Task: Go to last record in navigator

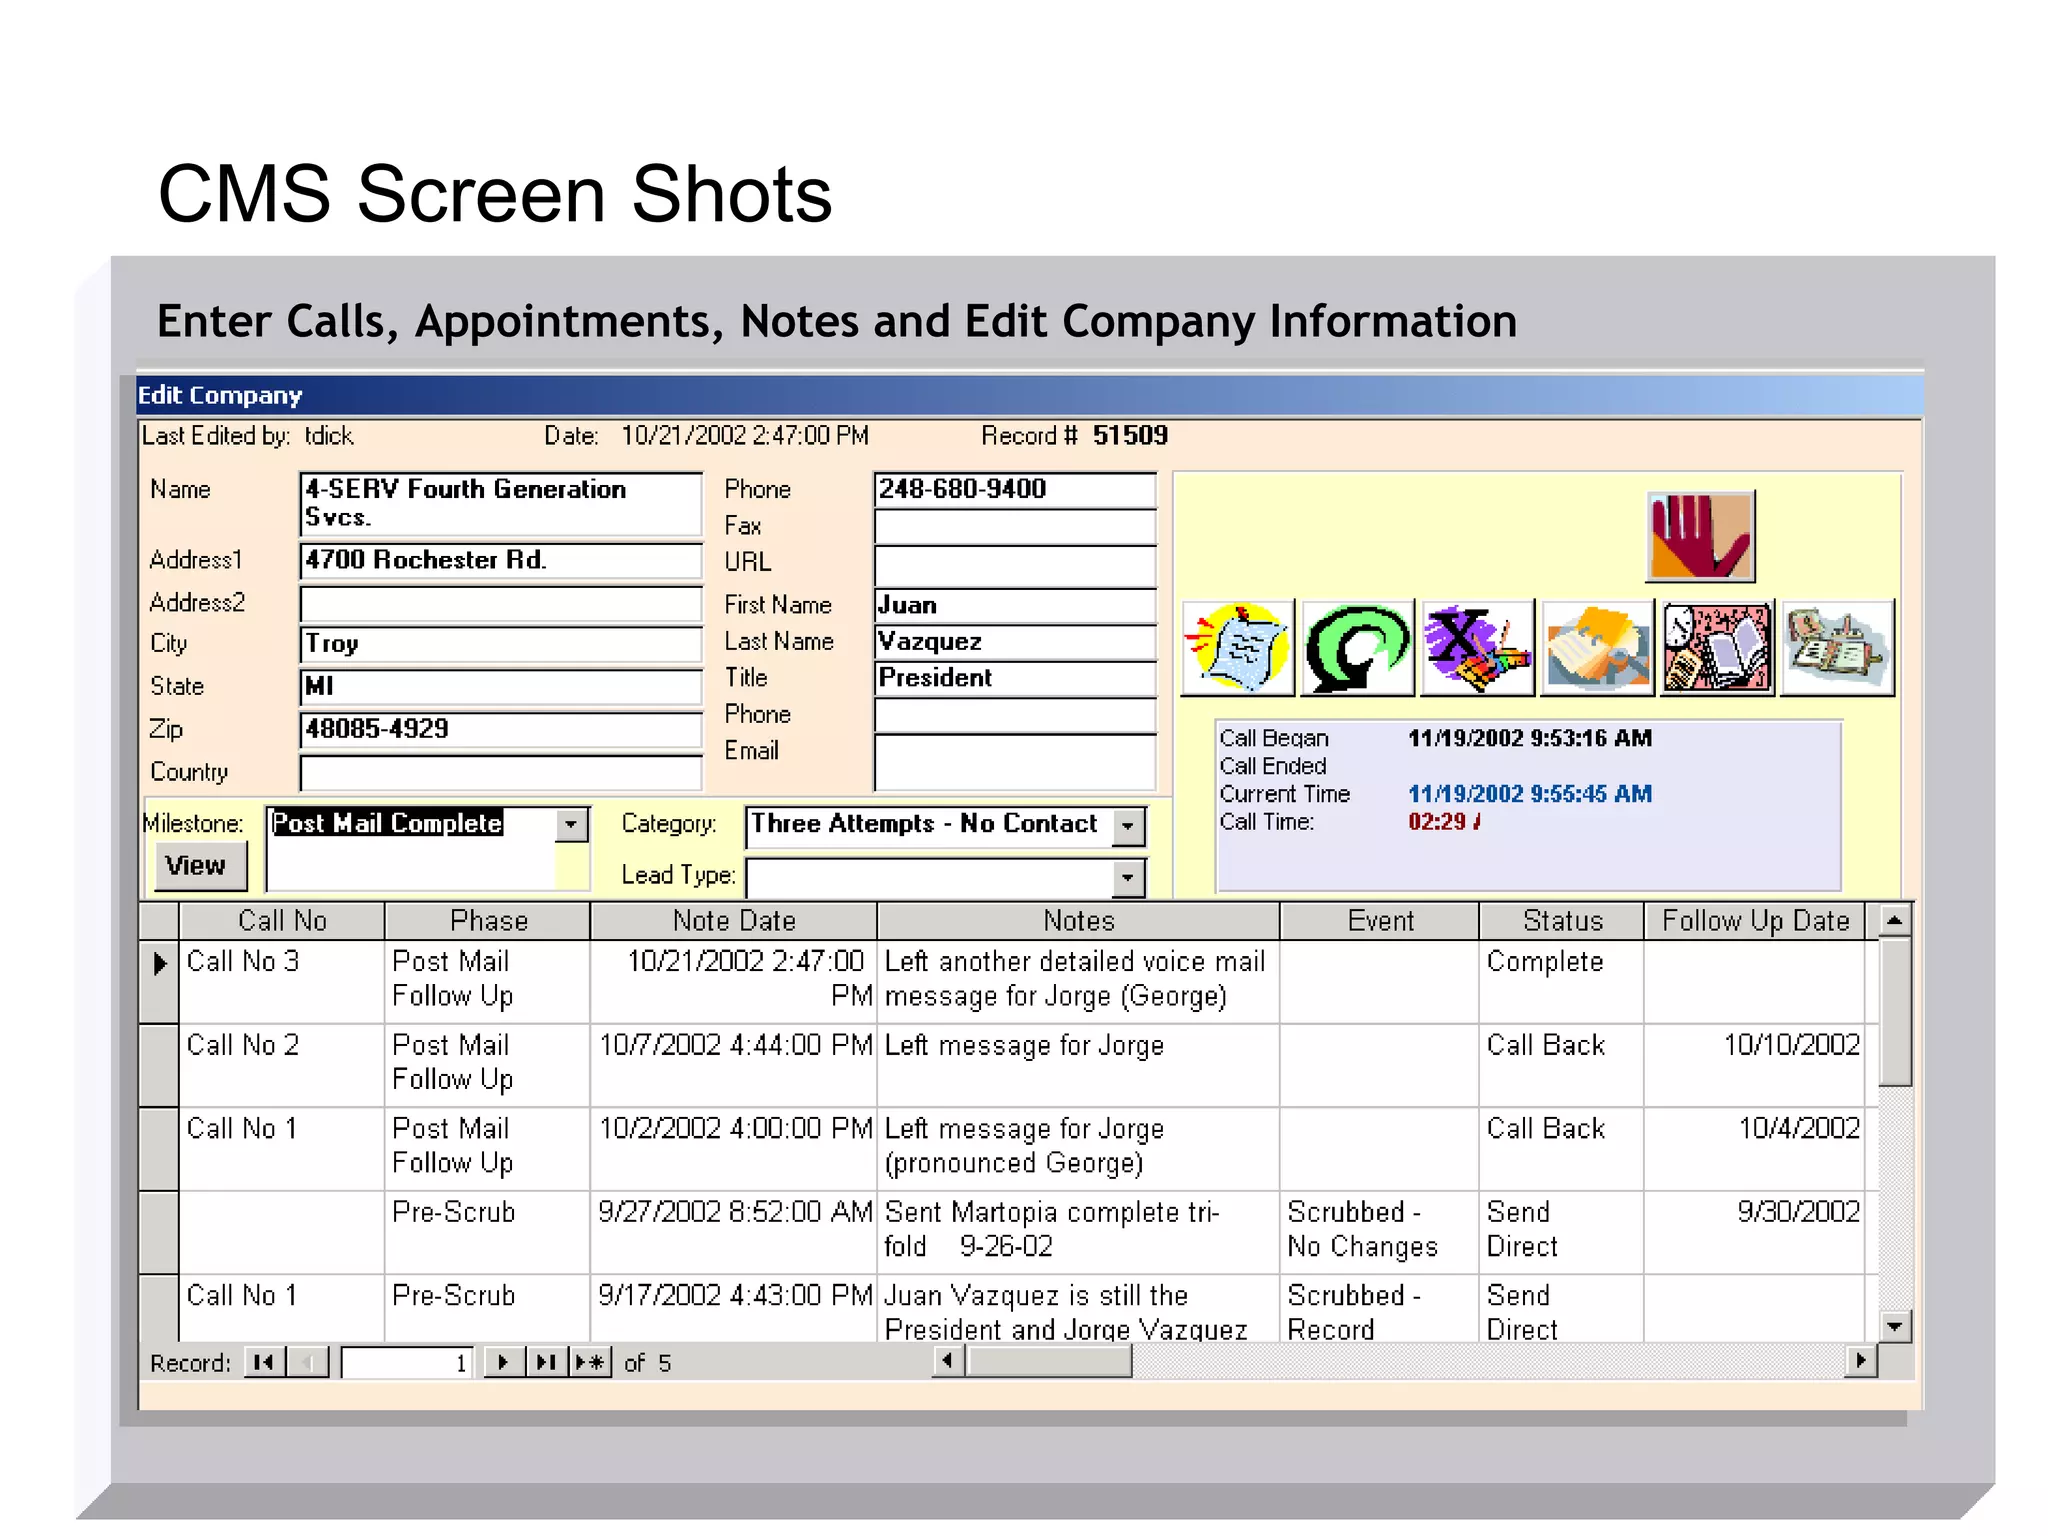Action: 547,1362
